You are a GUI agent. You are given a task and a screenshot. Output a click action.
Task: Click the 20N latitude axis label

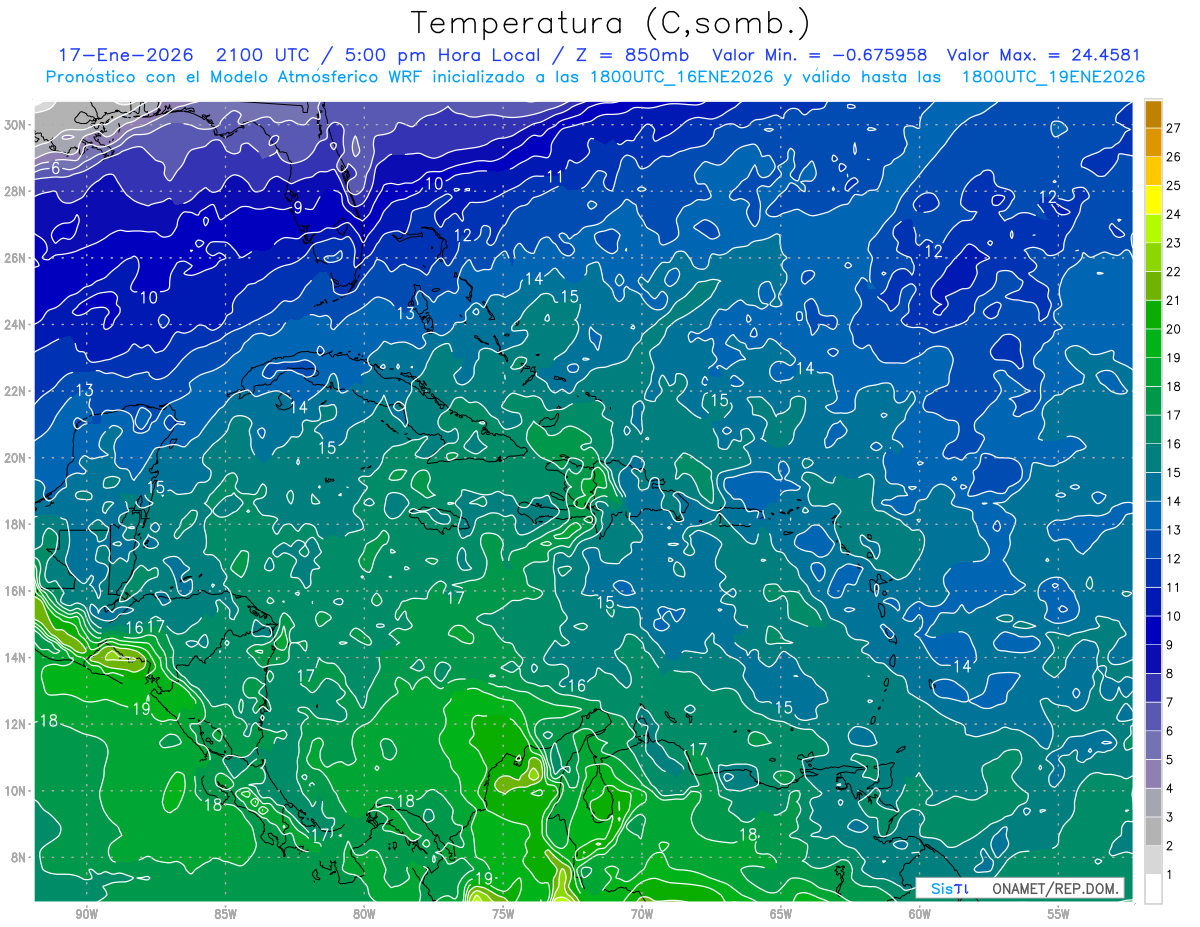(x=17, y=457)
